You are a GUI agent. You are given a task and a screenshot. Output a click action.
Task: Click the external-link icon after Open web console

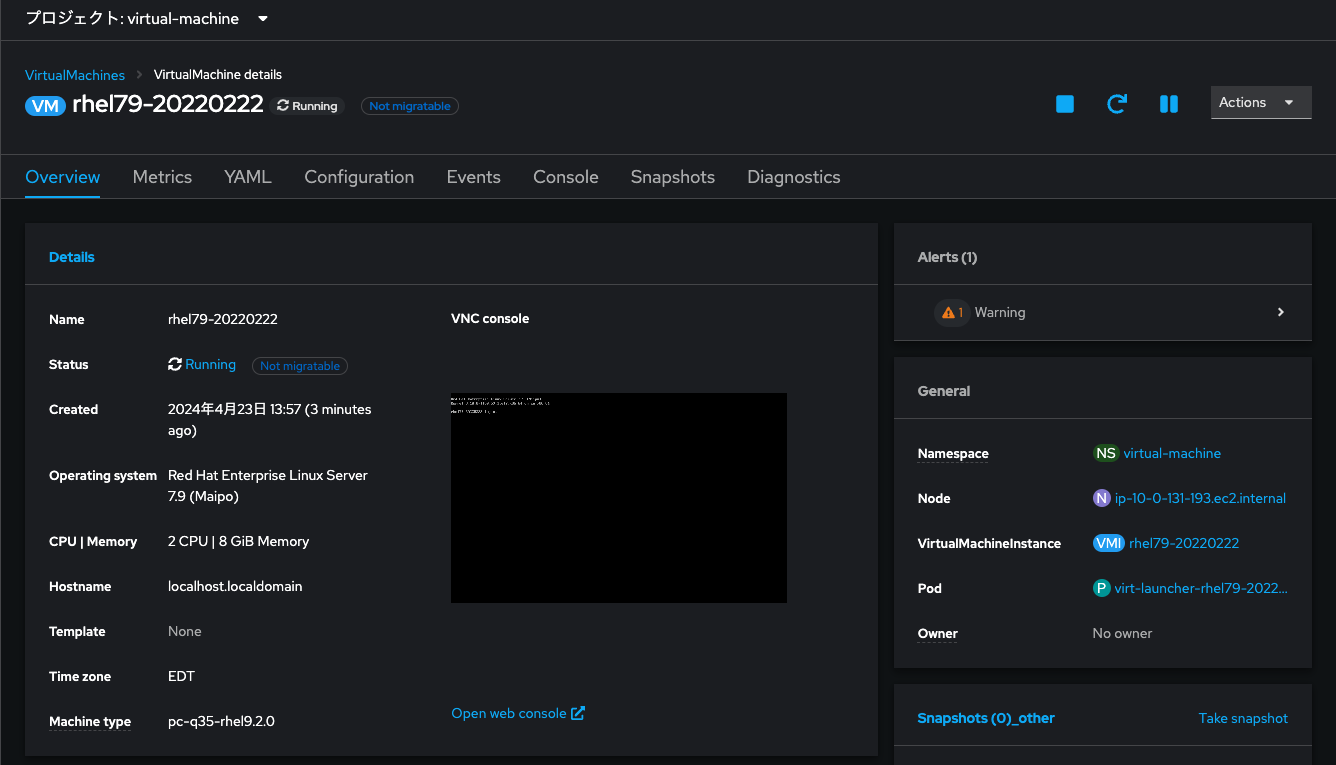(578, 713)
